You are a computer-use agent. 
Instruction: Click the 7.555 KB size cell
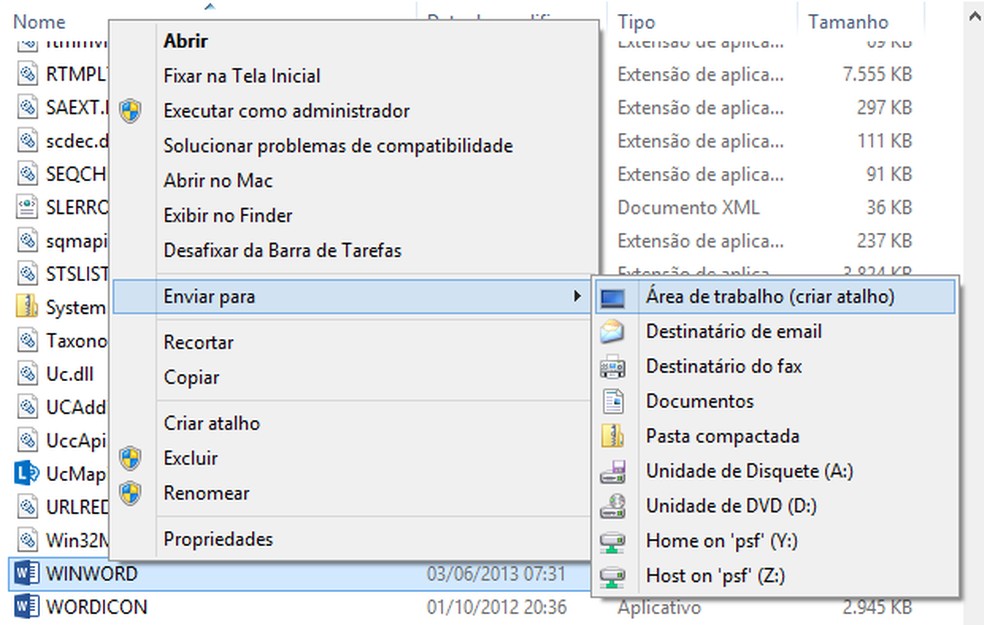(877, 74)
